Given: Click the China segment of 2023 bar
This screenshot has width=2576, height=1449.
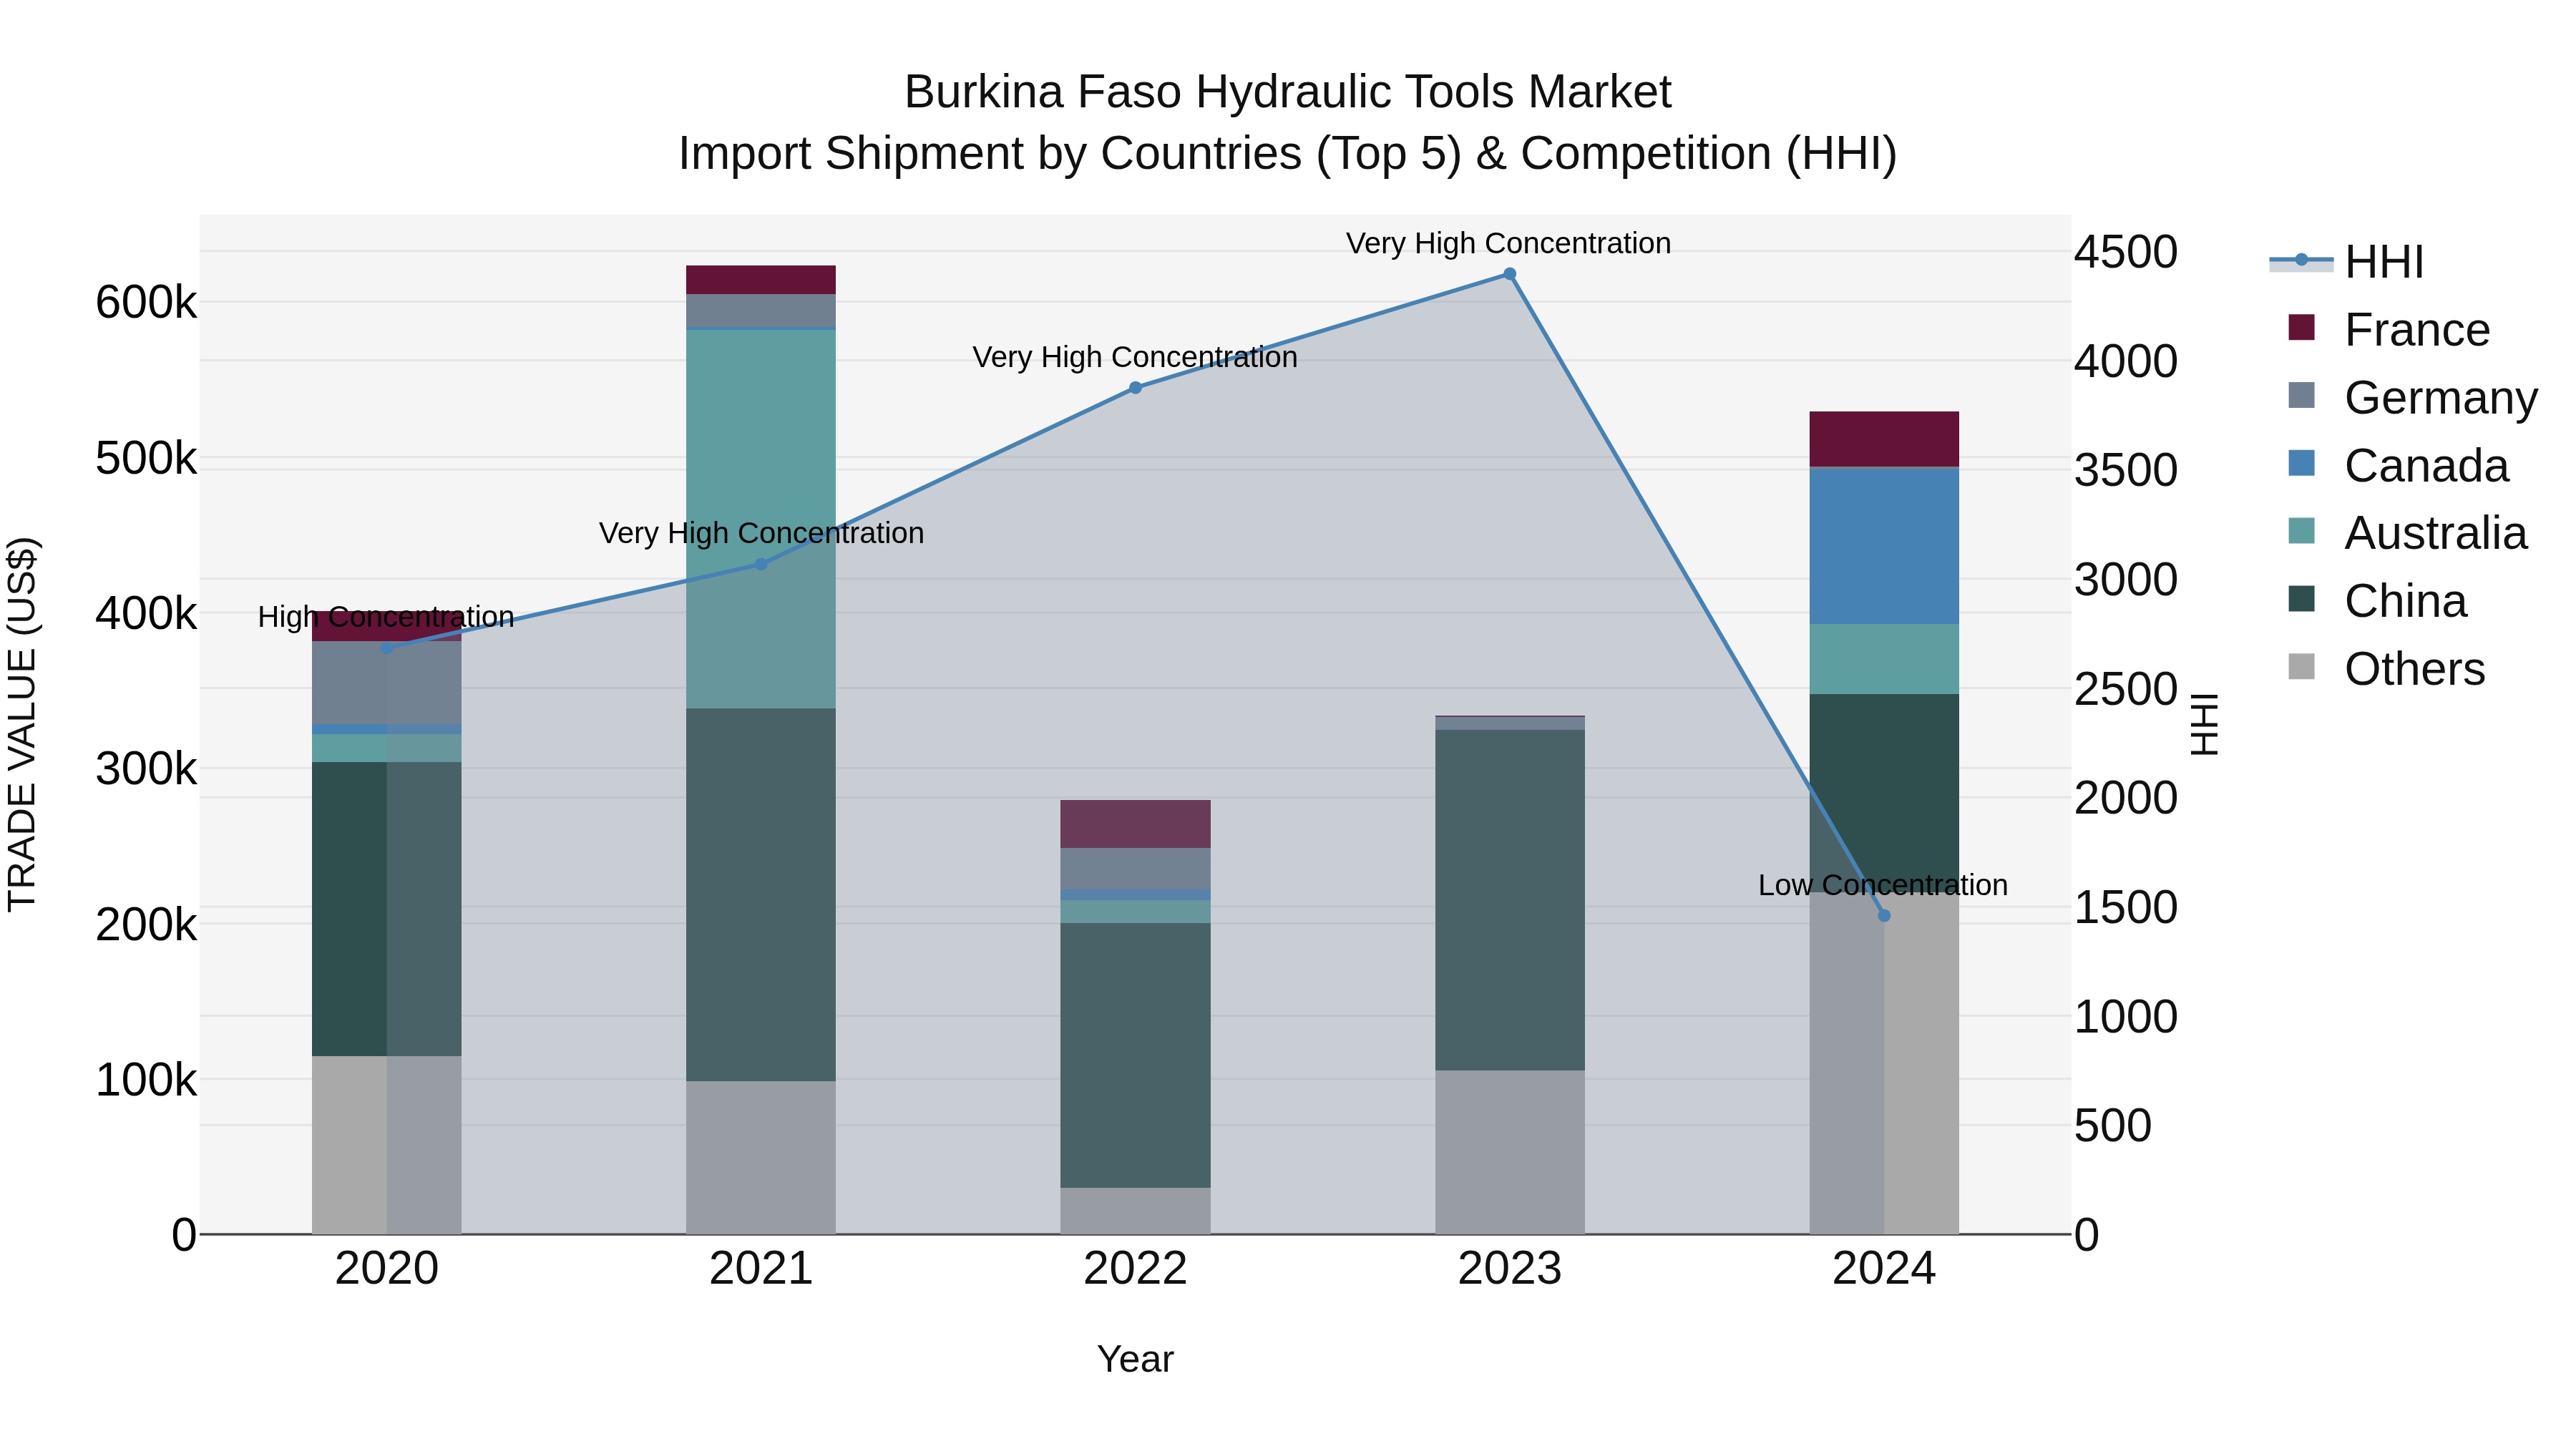Looking at the screenshot, I should coord(1510,900).
